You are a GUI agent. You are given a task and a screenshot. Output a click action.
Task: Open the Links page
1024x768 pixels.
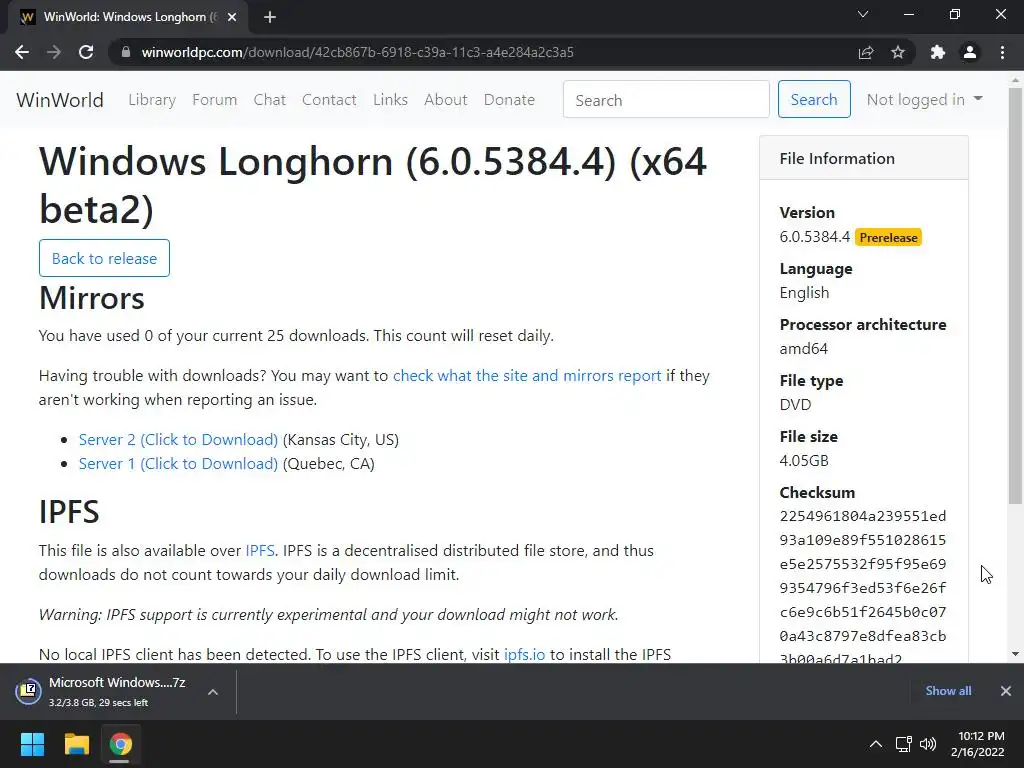click(x=391, y=100)
